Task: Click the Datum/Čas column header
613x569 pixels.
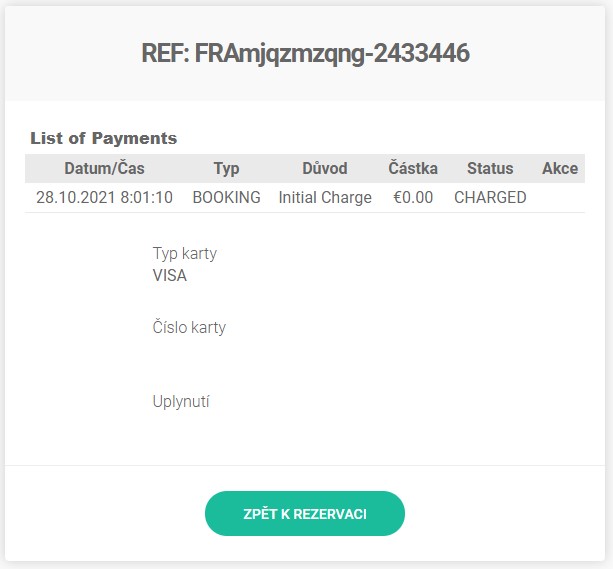Action: [x=104, y=168]
